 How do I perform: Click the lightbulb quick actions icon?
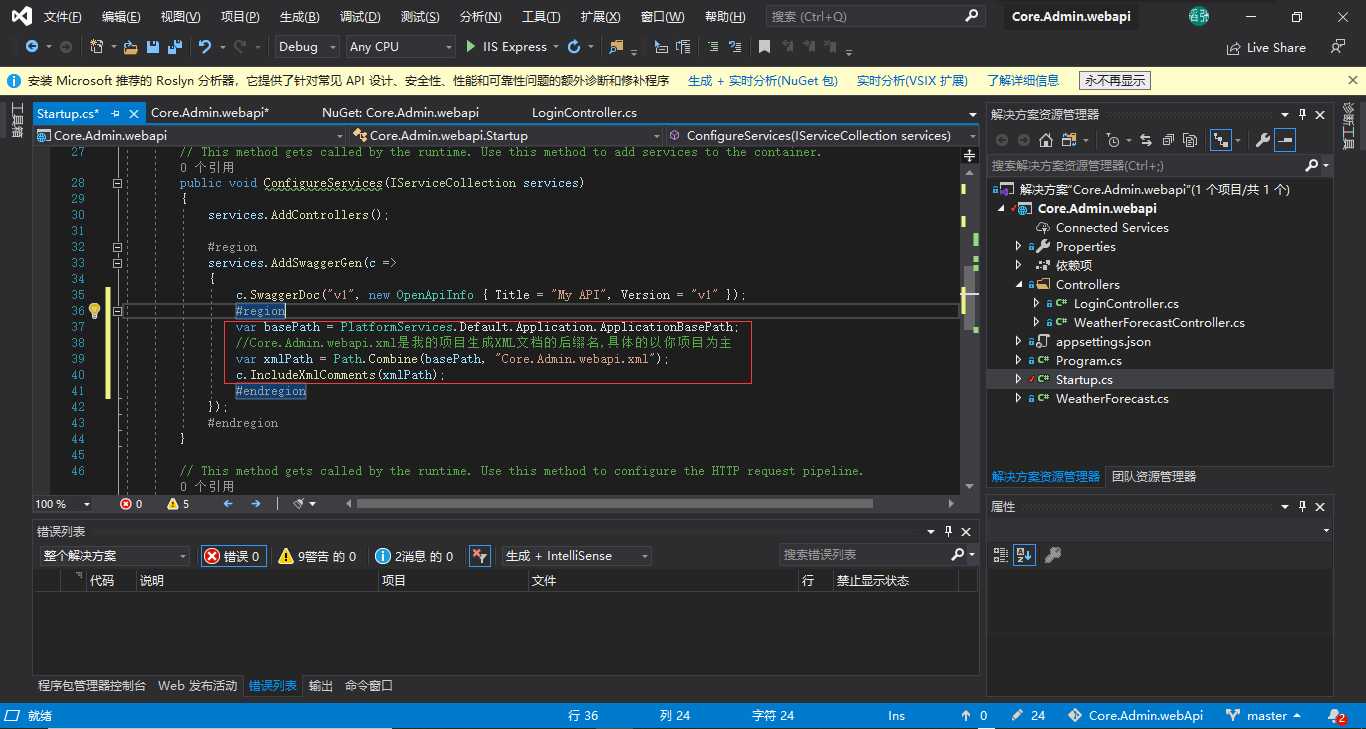tap(95, 311)
